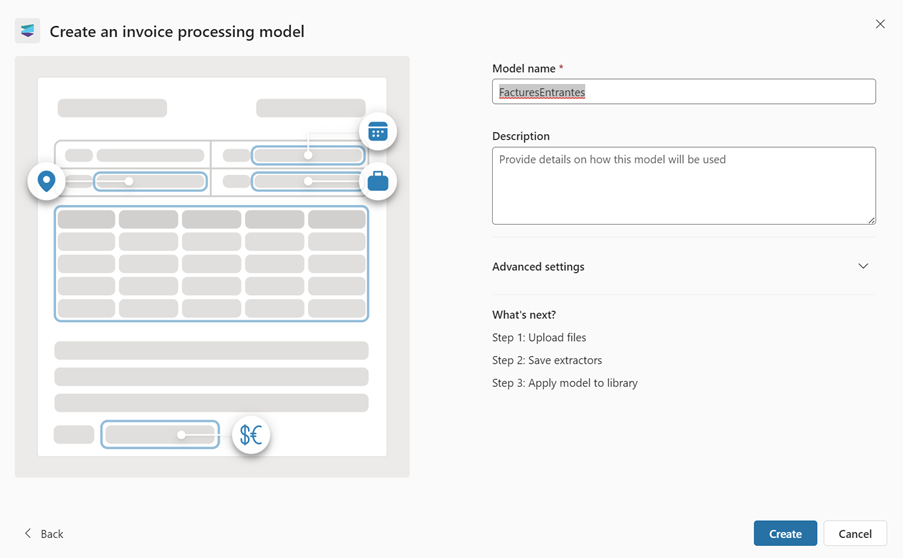Click the Cancel button
The image size is (903, 558).
point(855,533)
